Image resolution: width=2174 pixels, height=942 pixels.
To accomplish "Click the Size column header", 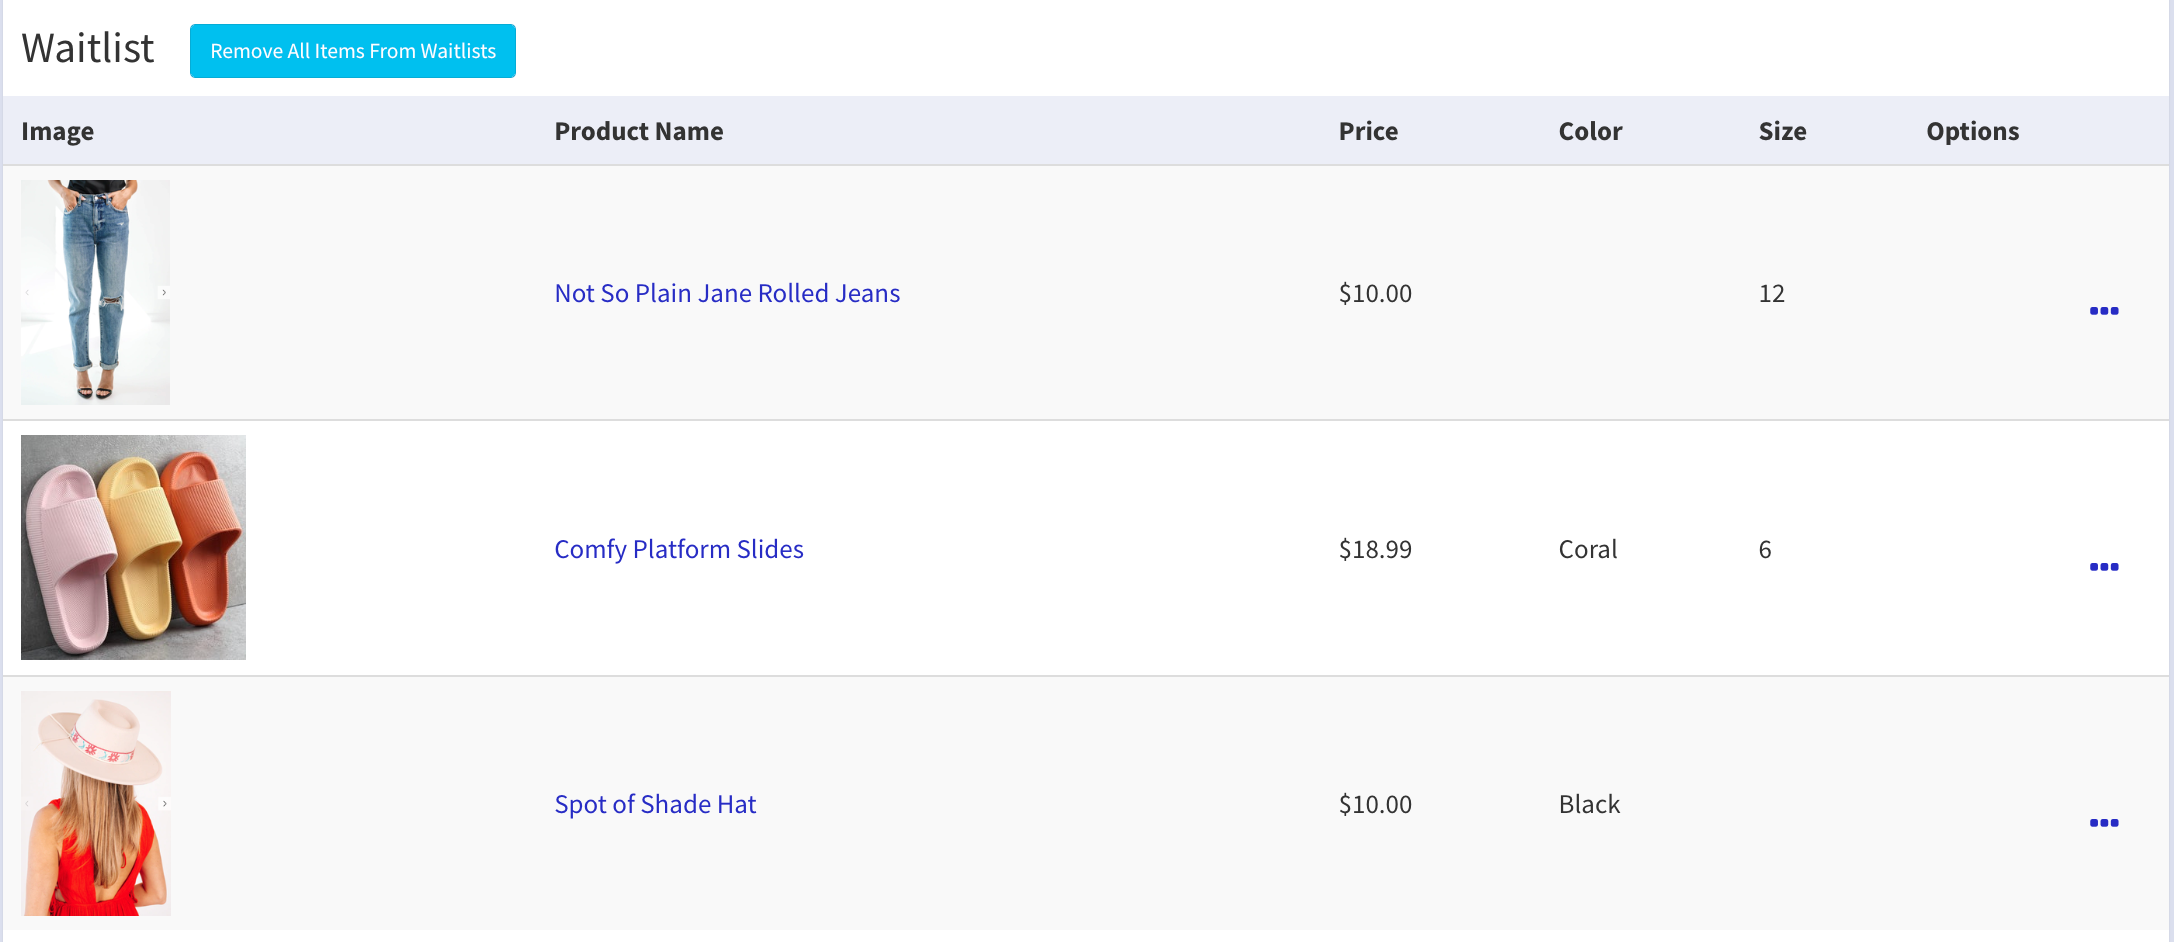I will (x=1781, y=131).
